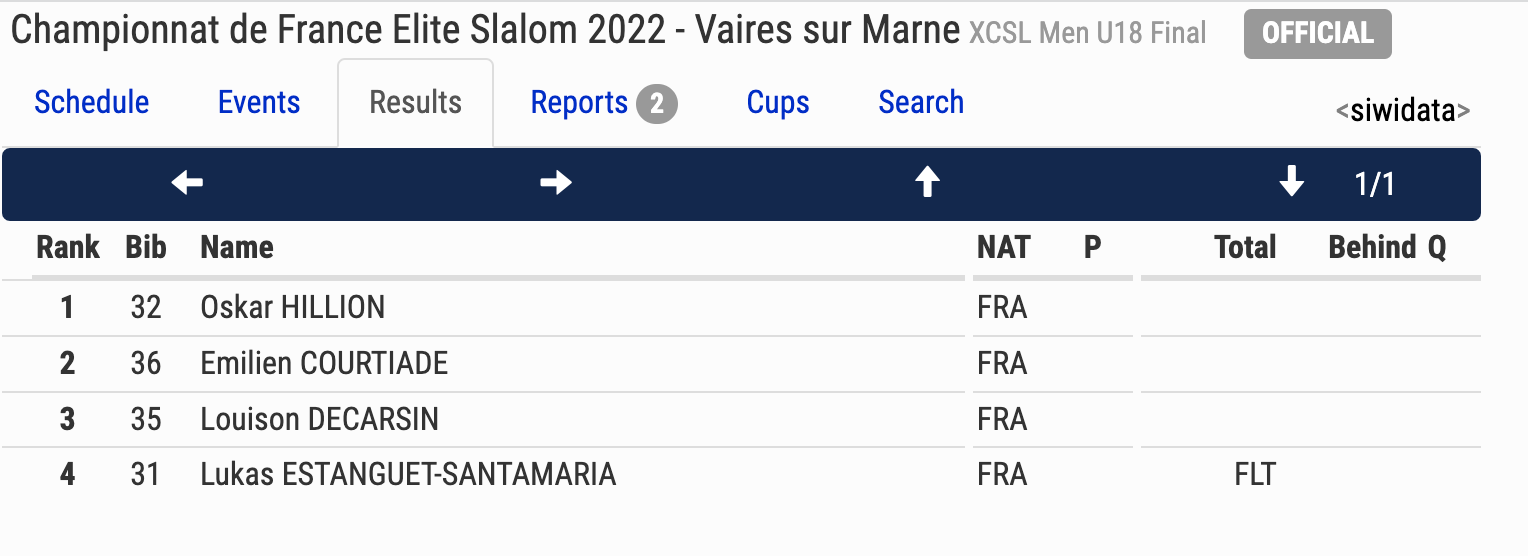The width and height of the screenshot is (1528, 556).
Task: Click the right arrow navigation icon
Action: (556, 183)
